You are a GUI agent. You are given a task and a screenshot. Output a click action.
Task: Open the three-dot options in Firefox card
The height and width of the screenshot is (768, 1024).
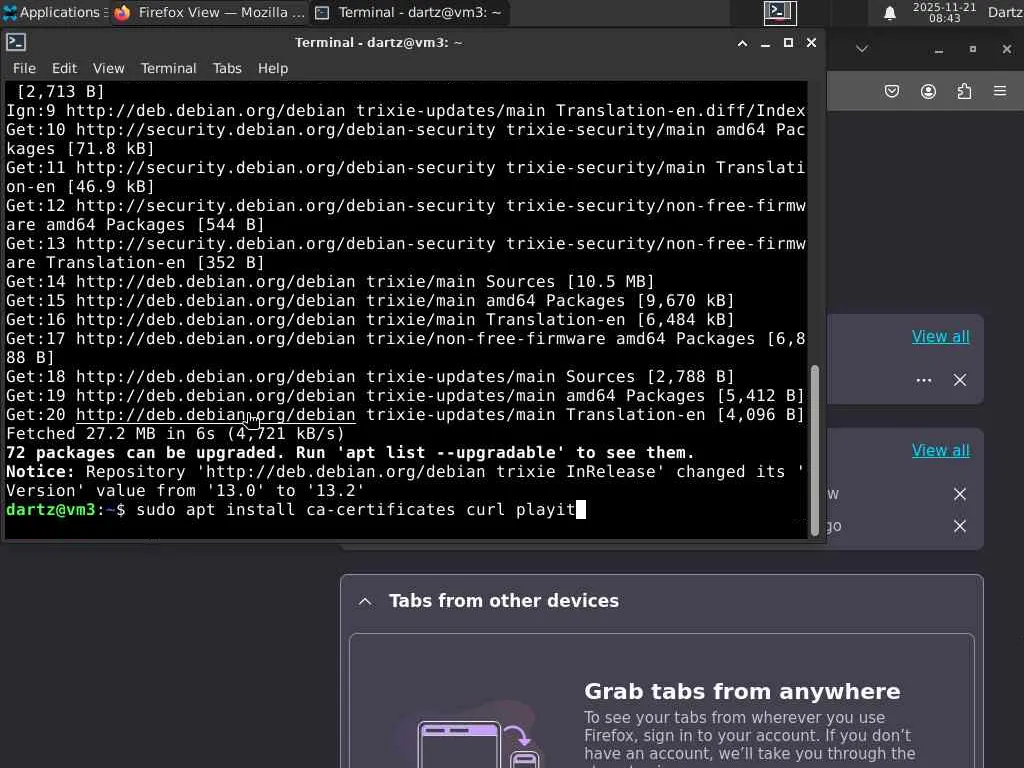923,380
